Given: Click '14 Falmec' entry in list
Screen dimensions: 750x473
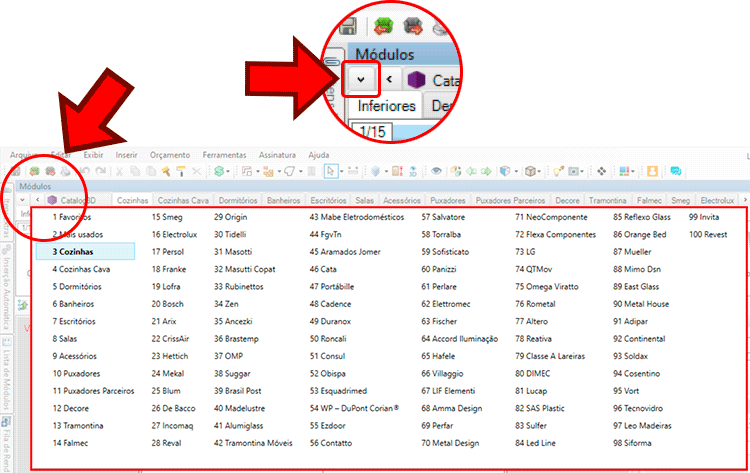Looking at the screenshot, I should point(70,443).
